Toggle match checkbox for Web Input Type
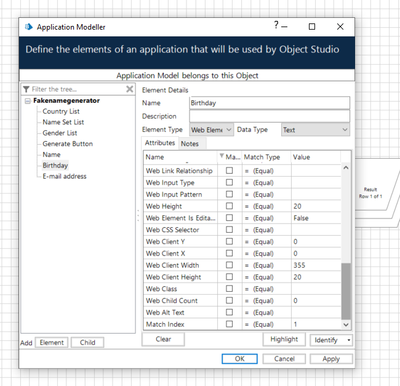The image size is (400, 386). tap(229, 182)
